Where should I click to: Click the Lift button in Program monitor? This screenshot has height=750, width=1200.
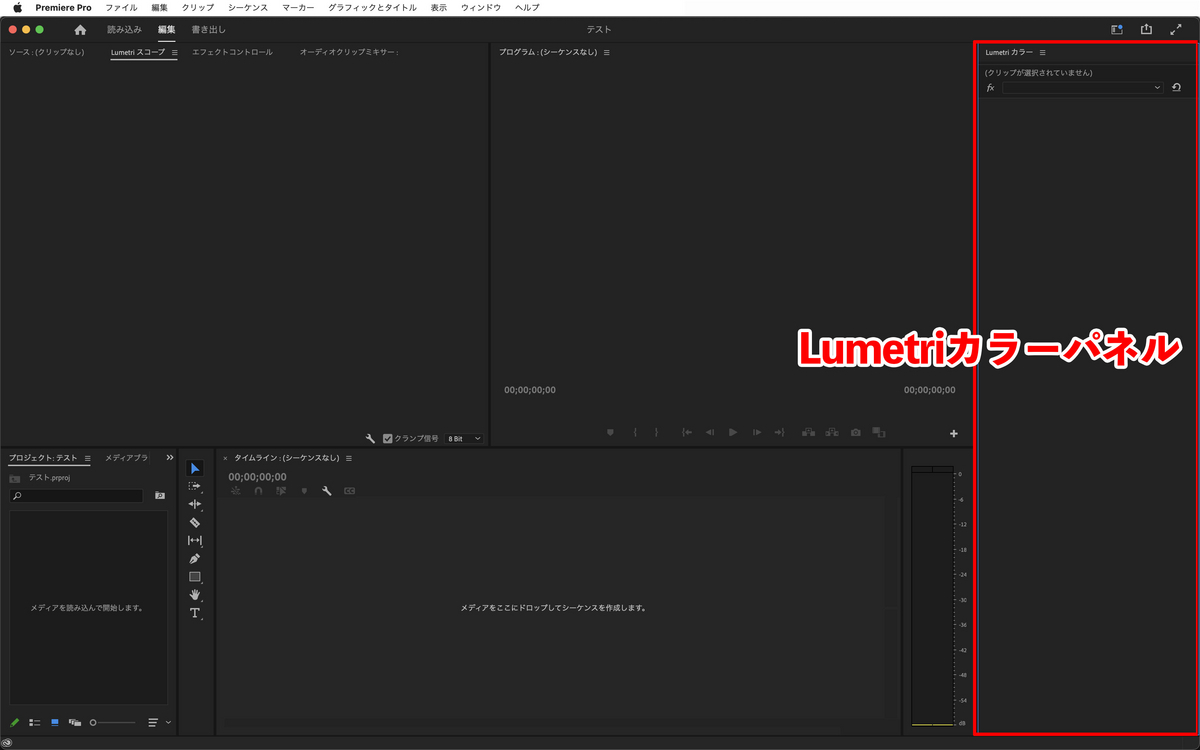click(x=808, y=433)
